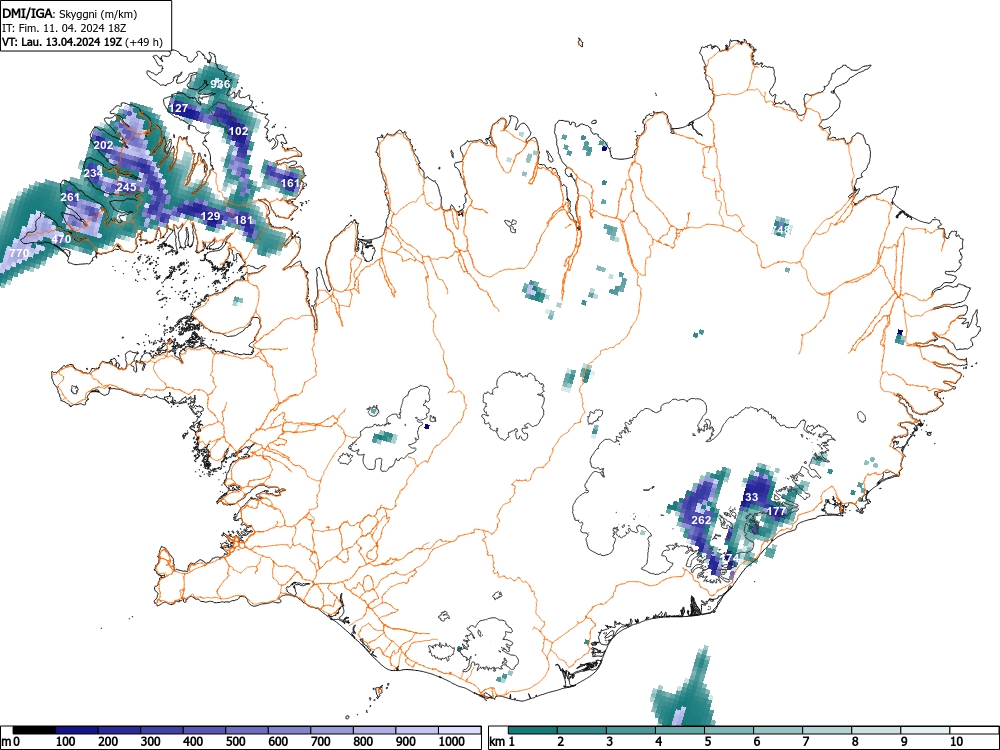Screen dimensions: 1000x750
Task: Click the visibility value 102 on the map
Action: [x=239, y=131]
